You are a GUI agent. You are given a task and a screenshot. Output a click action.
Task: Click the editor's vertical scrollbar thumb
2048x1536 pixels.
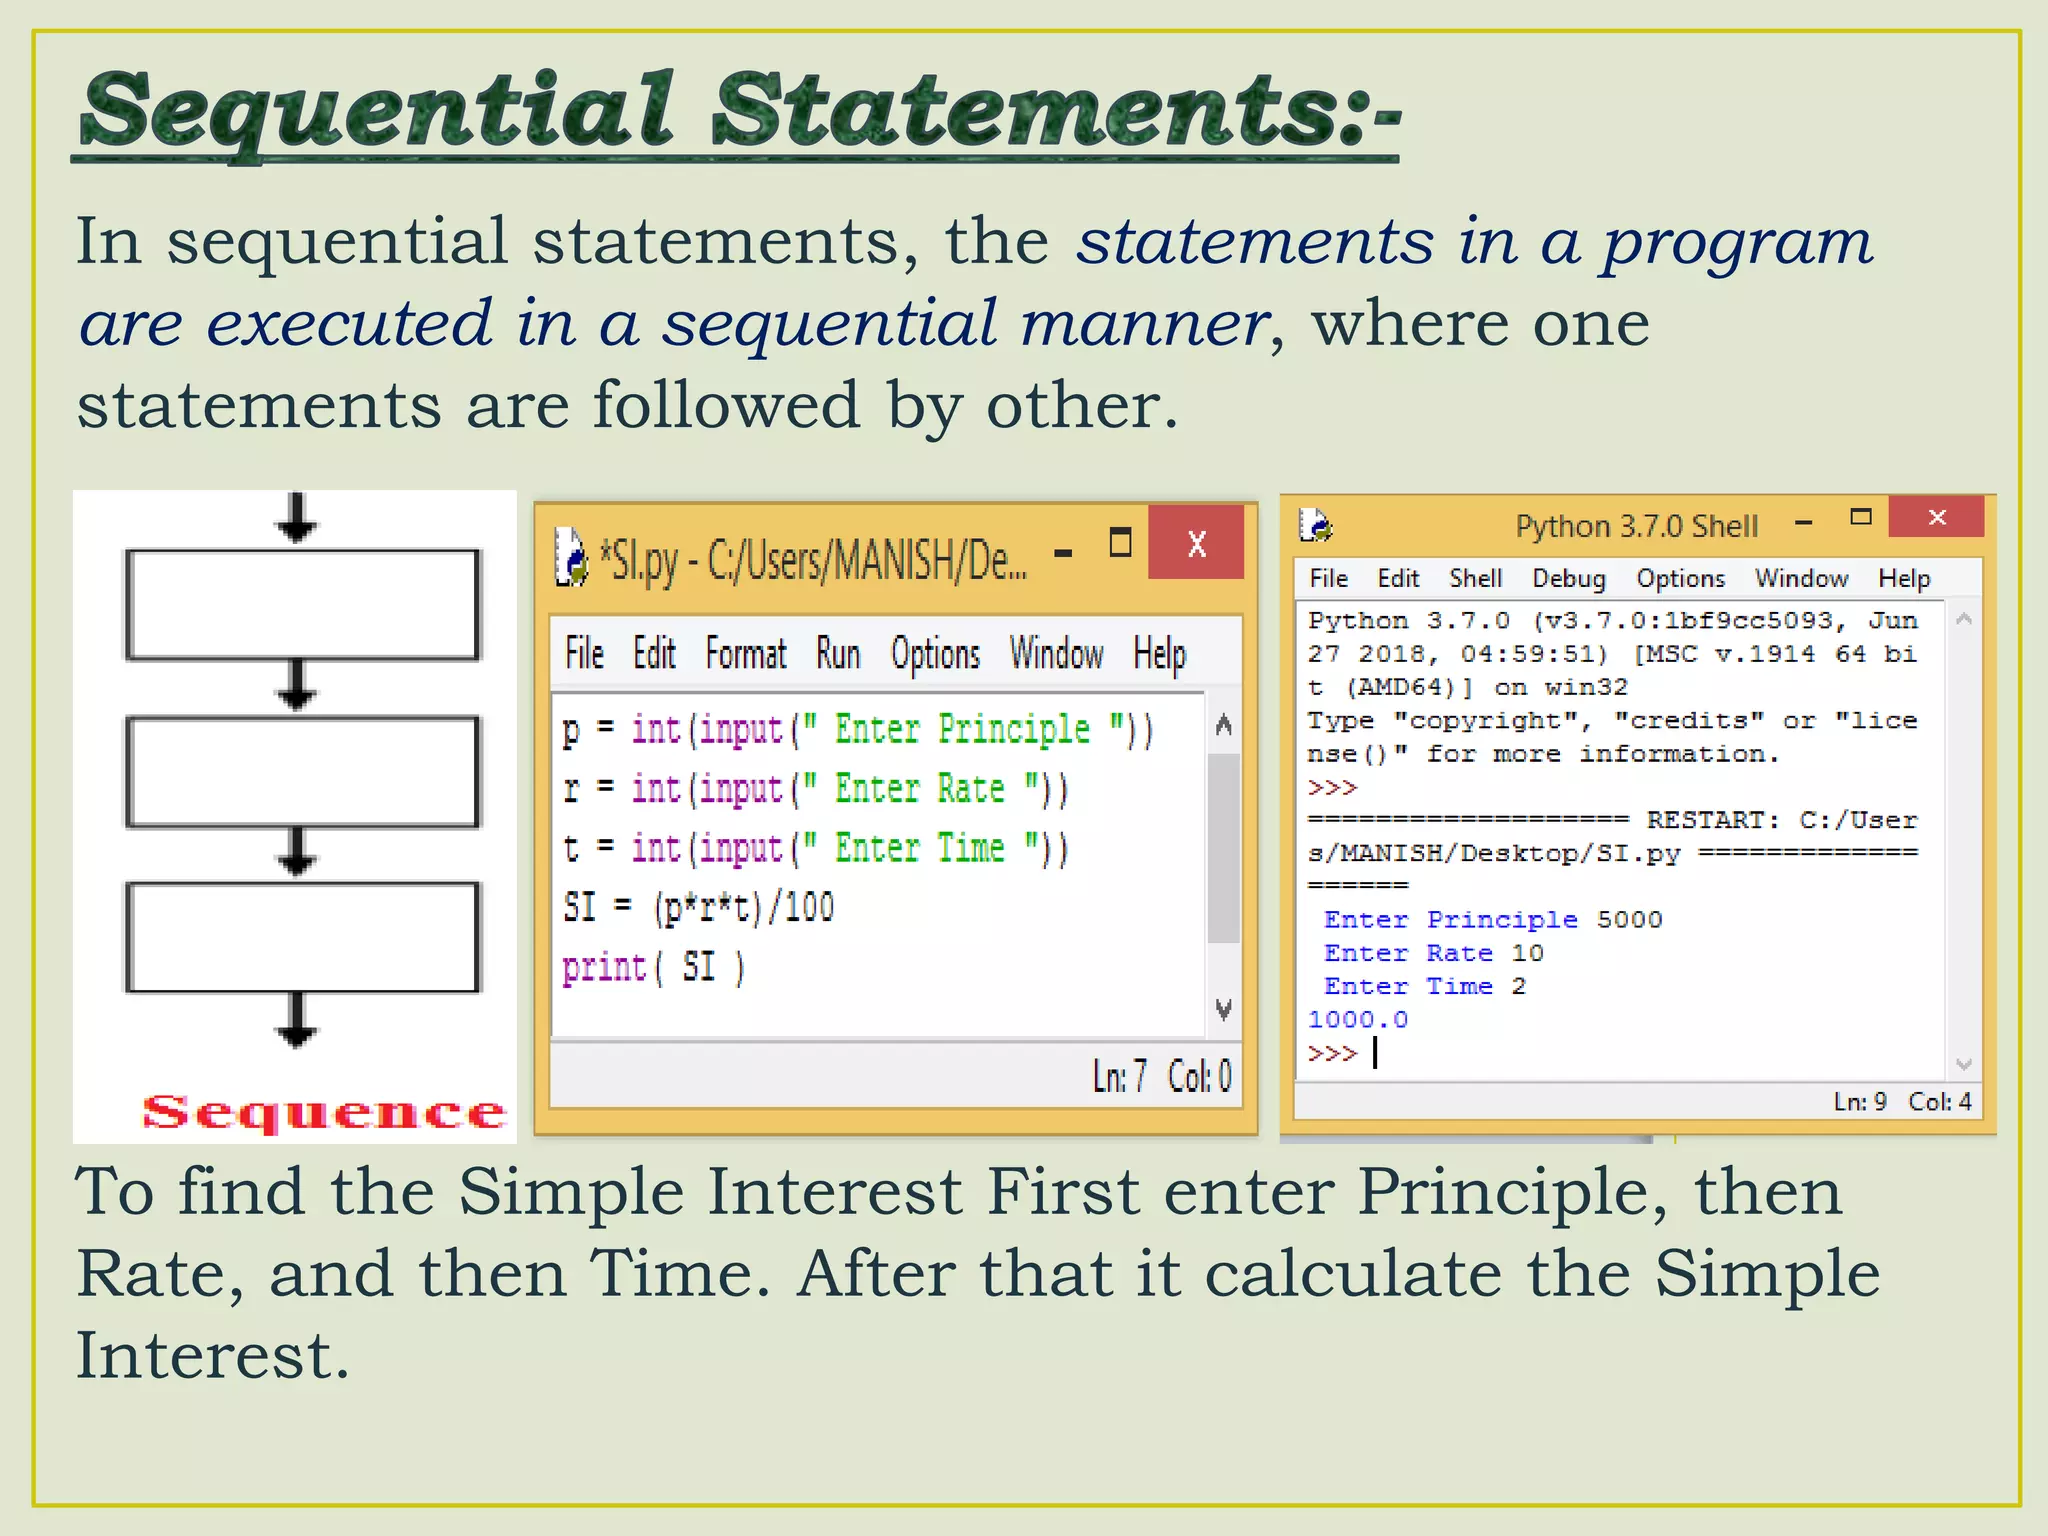coord(1223,848)
